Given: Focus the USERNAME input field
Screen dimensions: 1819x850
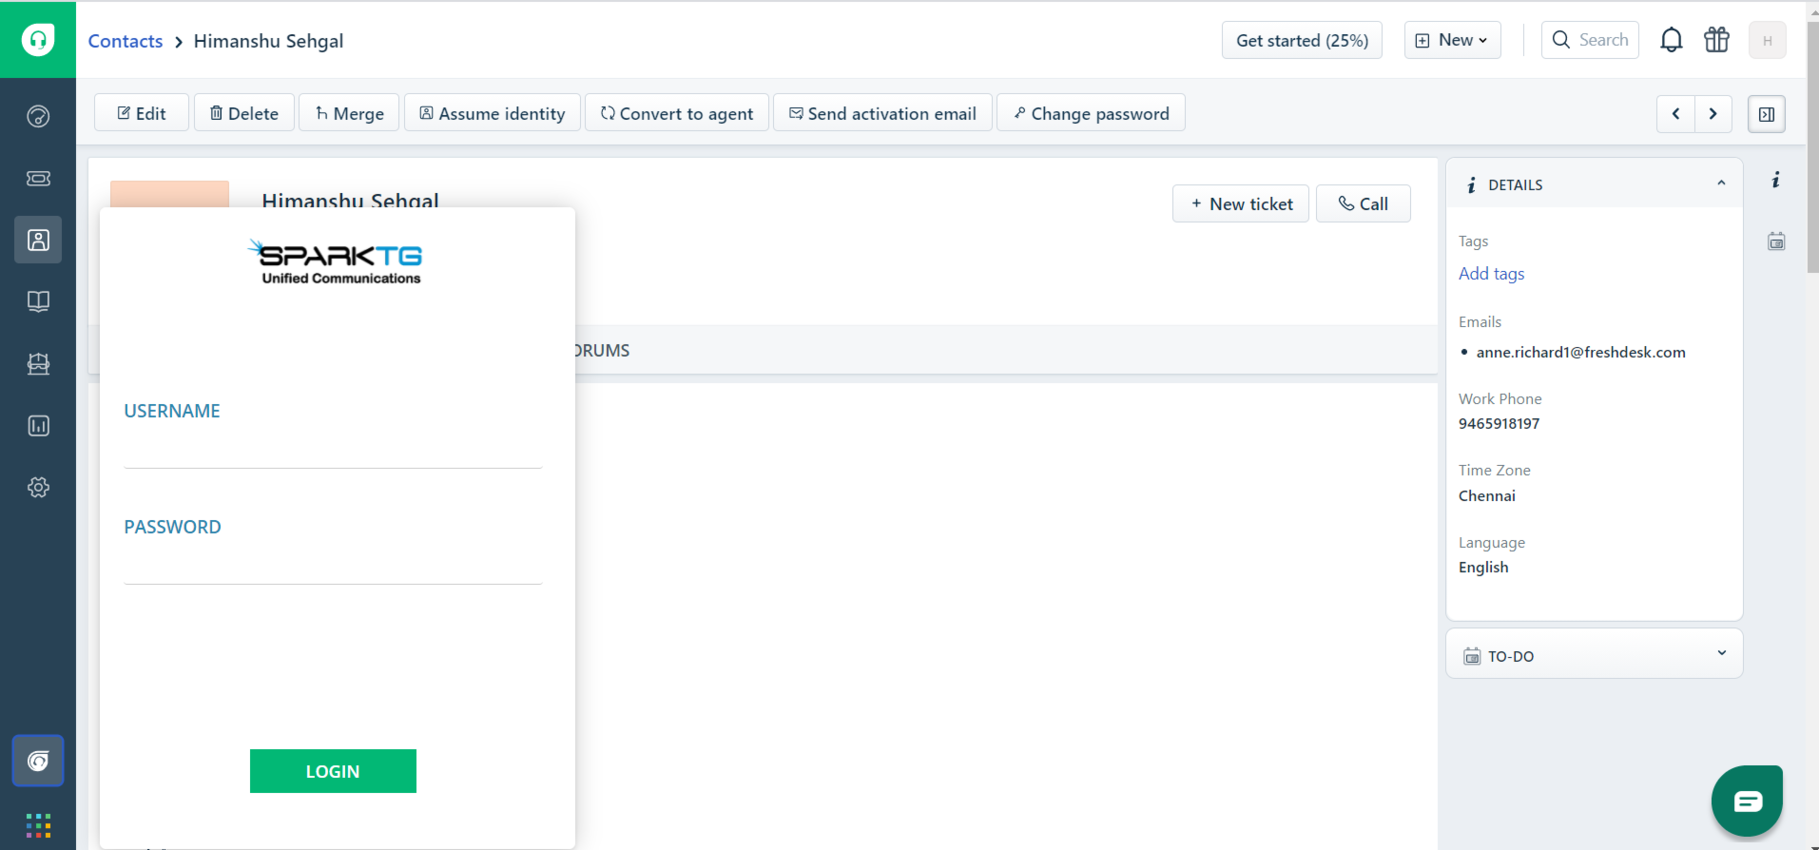Looking at the screenshot, I should pyautogui.click(x=333, y=449).
